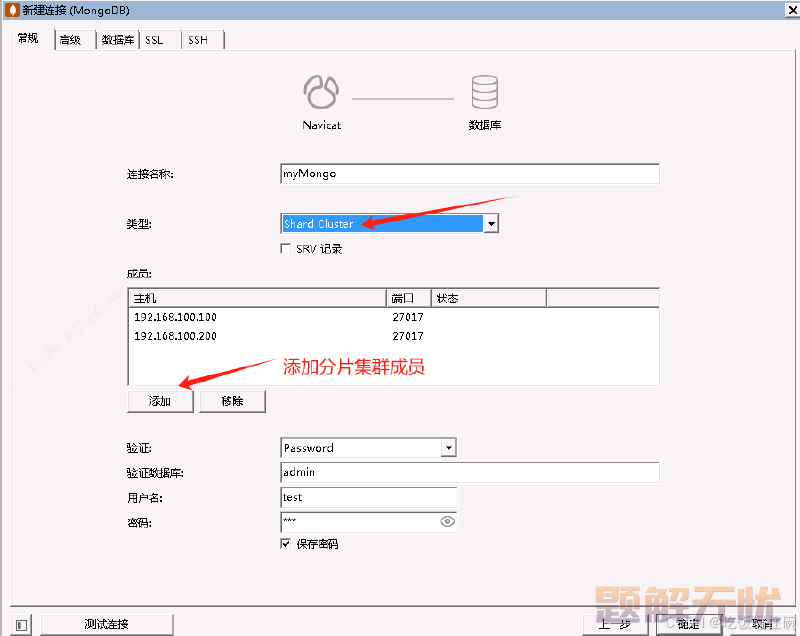Select member row 192.168.100.200
The height and width of the screenshot is (636, 800).
pyautogui.click(x=393, y=336)
